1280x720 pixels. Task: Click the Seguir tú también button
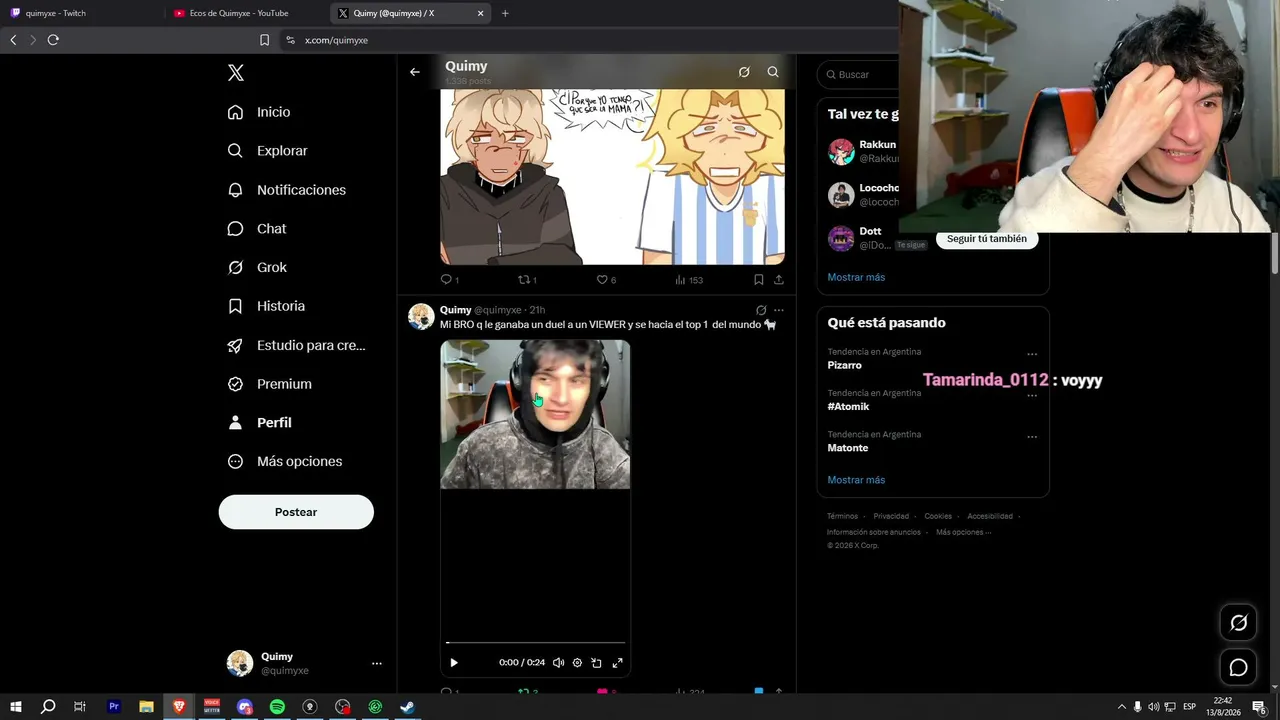point(986,239)
